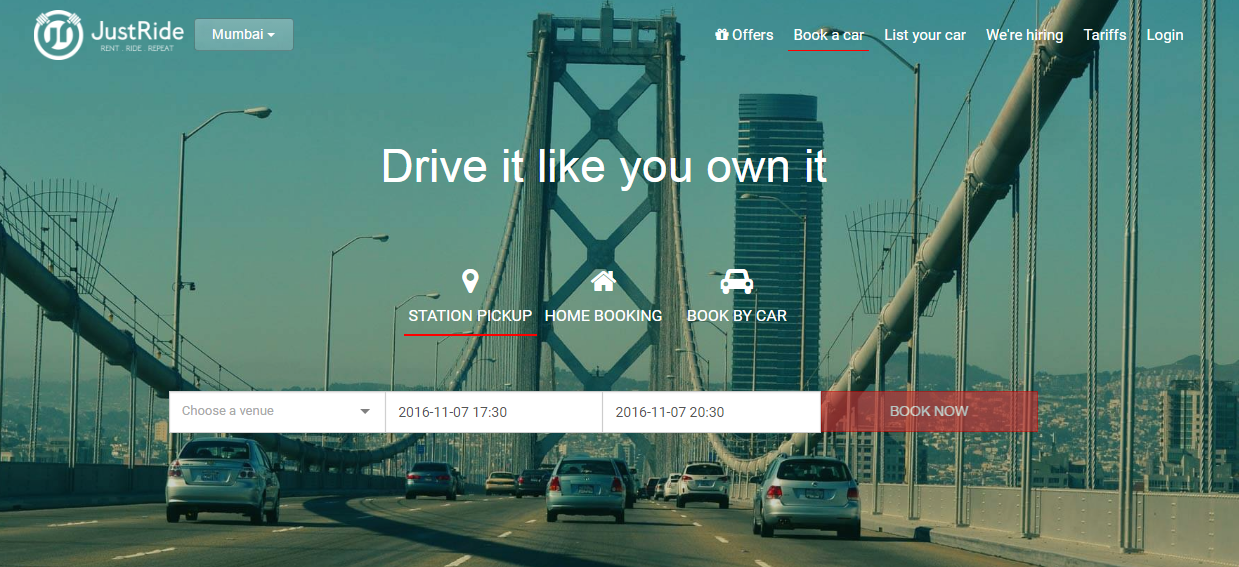Open the Mumbai city dropdown

[244, 34]
